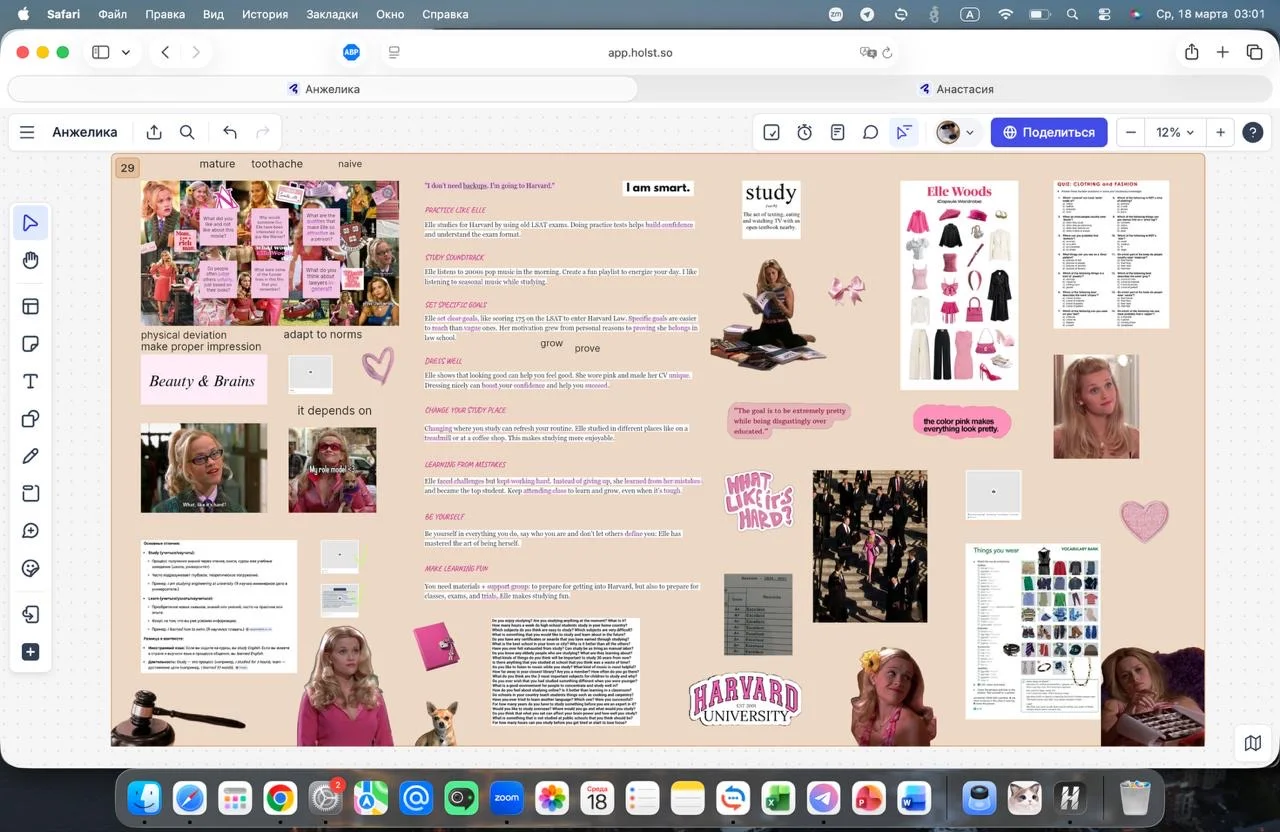Viewport: 1280px width, 832px height.
Task: Search the board with the magnifier
Action: pyautogui.click(x=187, y=132)
